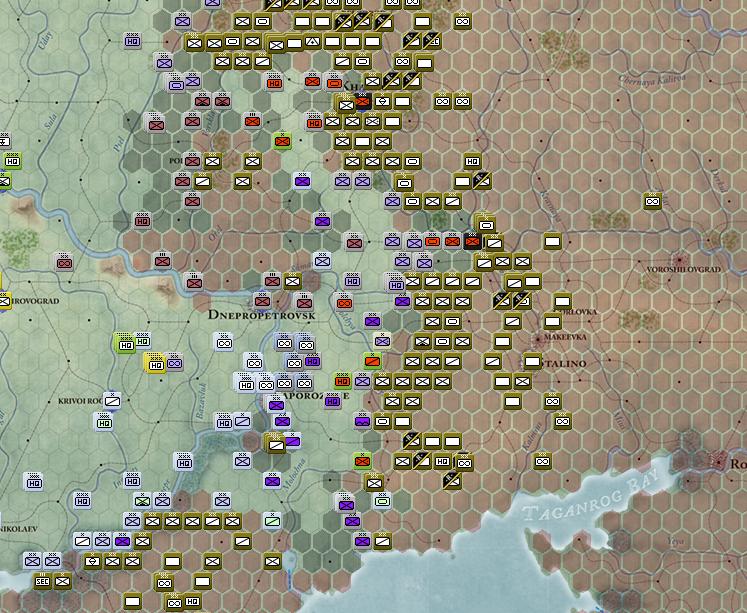Select the Soviet diamond-symbol counter east of Kharkov
The height and width of the screenshot is (613, 747).
tap(383, 101)
